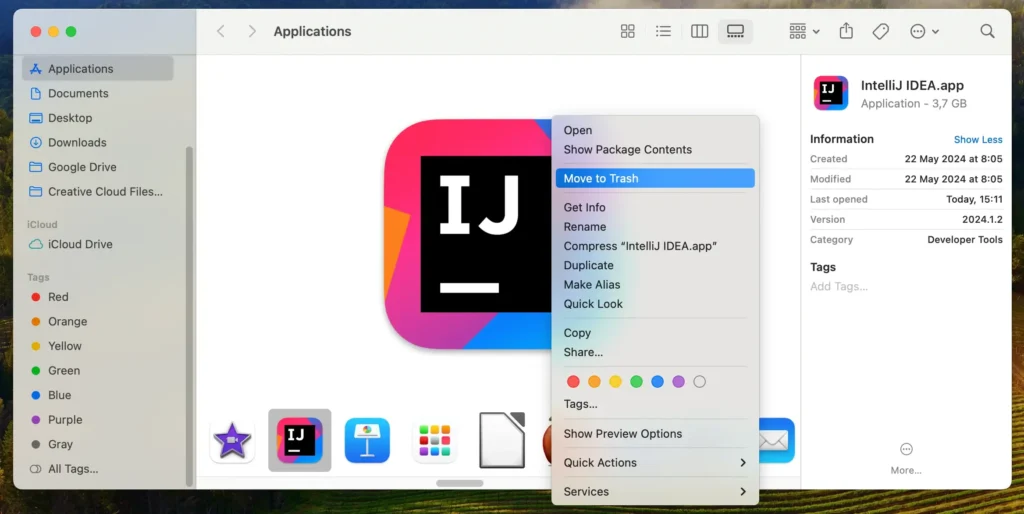This screenshot has width=1024, height=514.
Task: Open Creative Cloud Files in sidebar
Action: coord(98,192)
